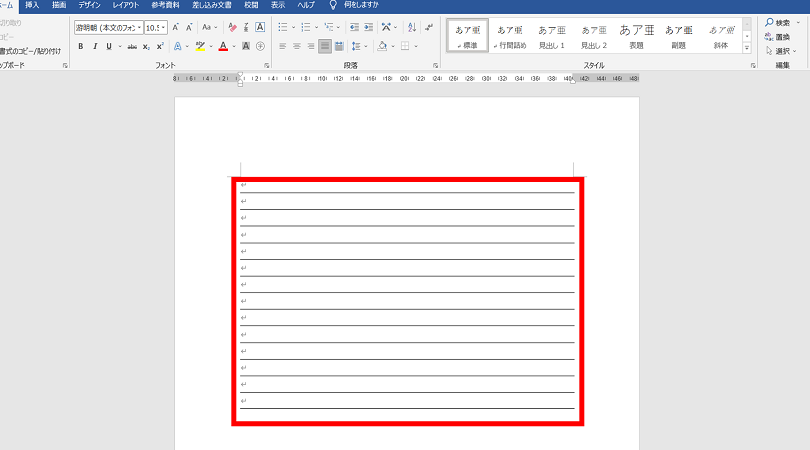
Task: Insert numbered list
Action: (x=306, y=27)
